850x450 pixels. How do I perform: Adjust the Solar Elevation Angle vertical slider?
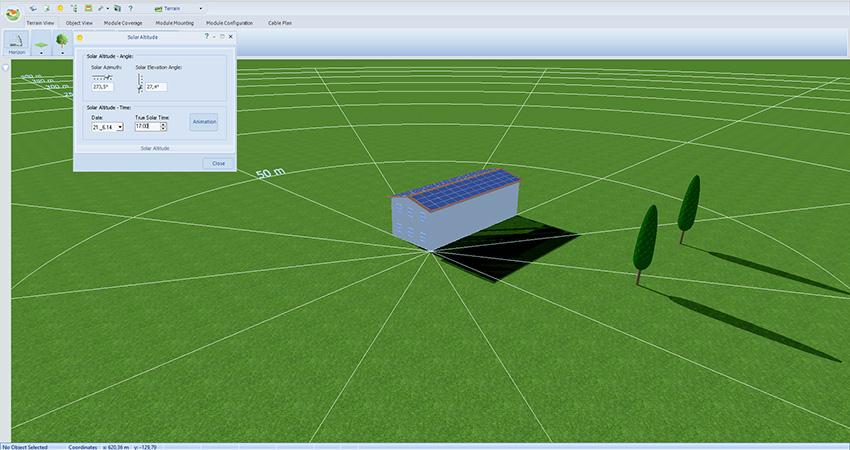tap(140, 83)
